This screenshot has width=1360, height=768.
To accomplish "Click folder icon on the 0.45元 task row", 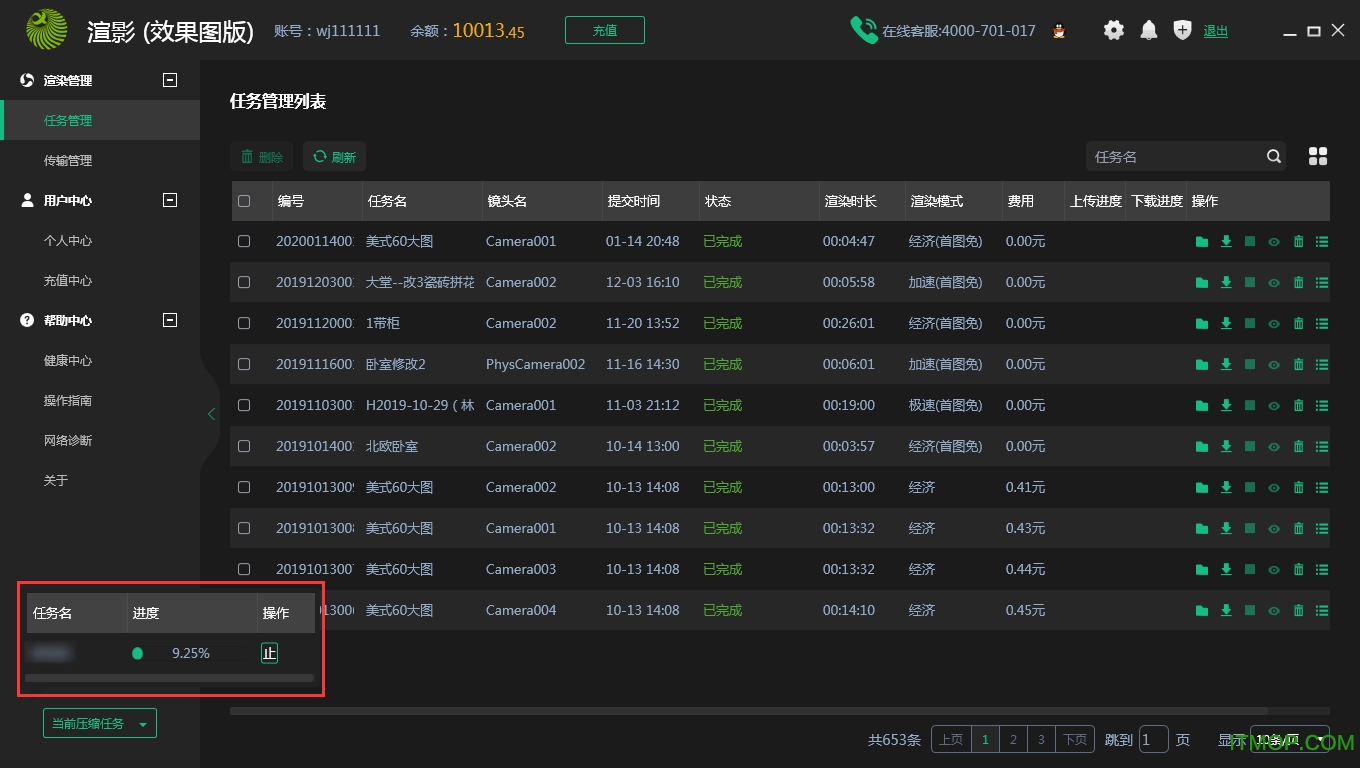I will (x=1202, y=611).
